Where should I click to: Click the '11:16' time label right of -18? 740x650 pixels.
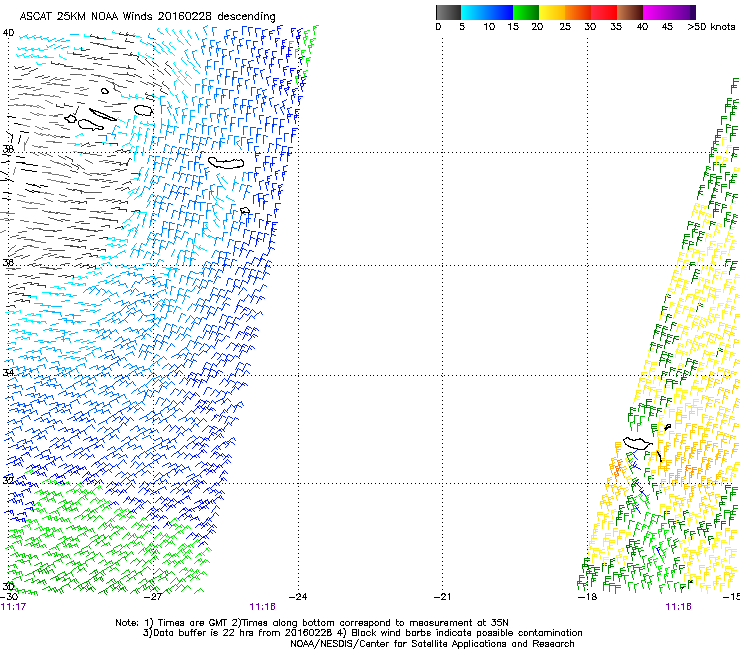(x=678, y=607)
